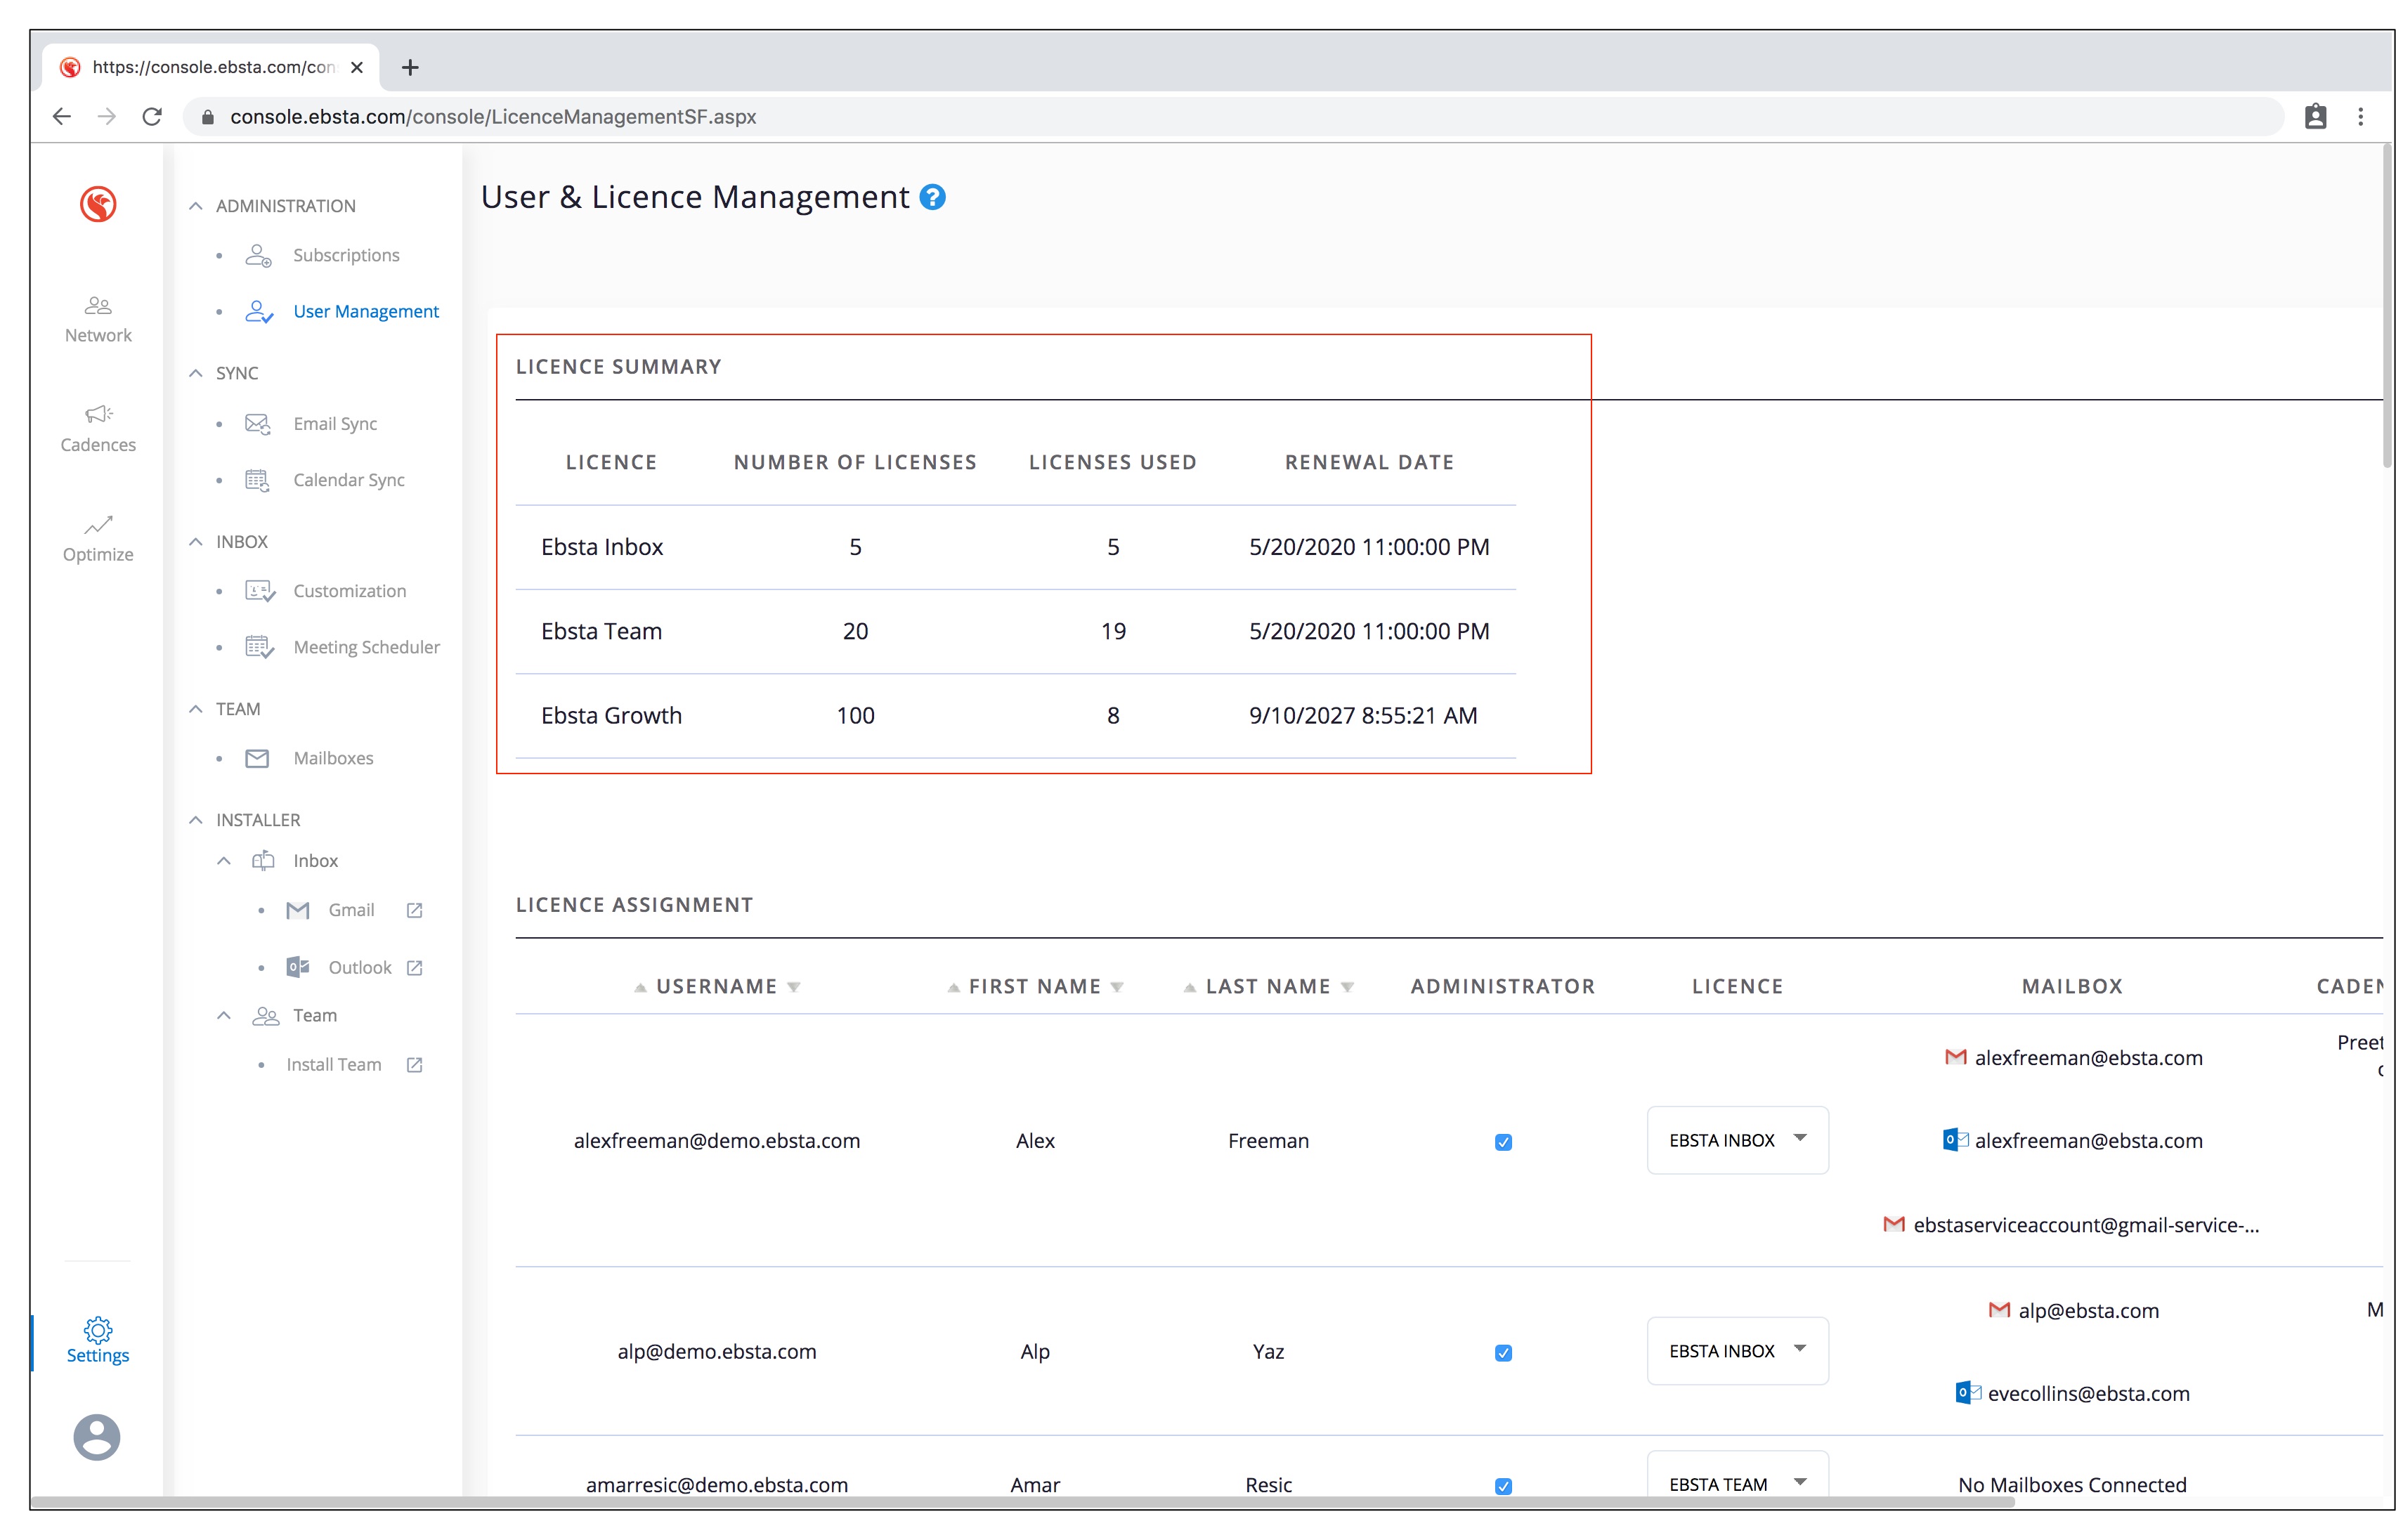Open Cadences megaphone icon

pos(98,414)
